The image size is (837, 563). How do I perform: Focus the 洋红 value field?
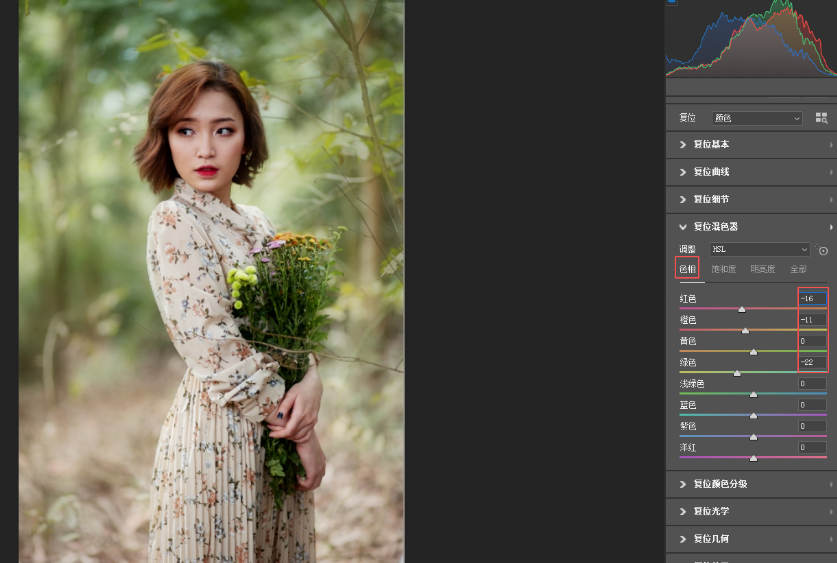click(x=812, y=447)
